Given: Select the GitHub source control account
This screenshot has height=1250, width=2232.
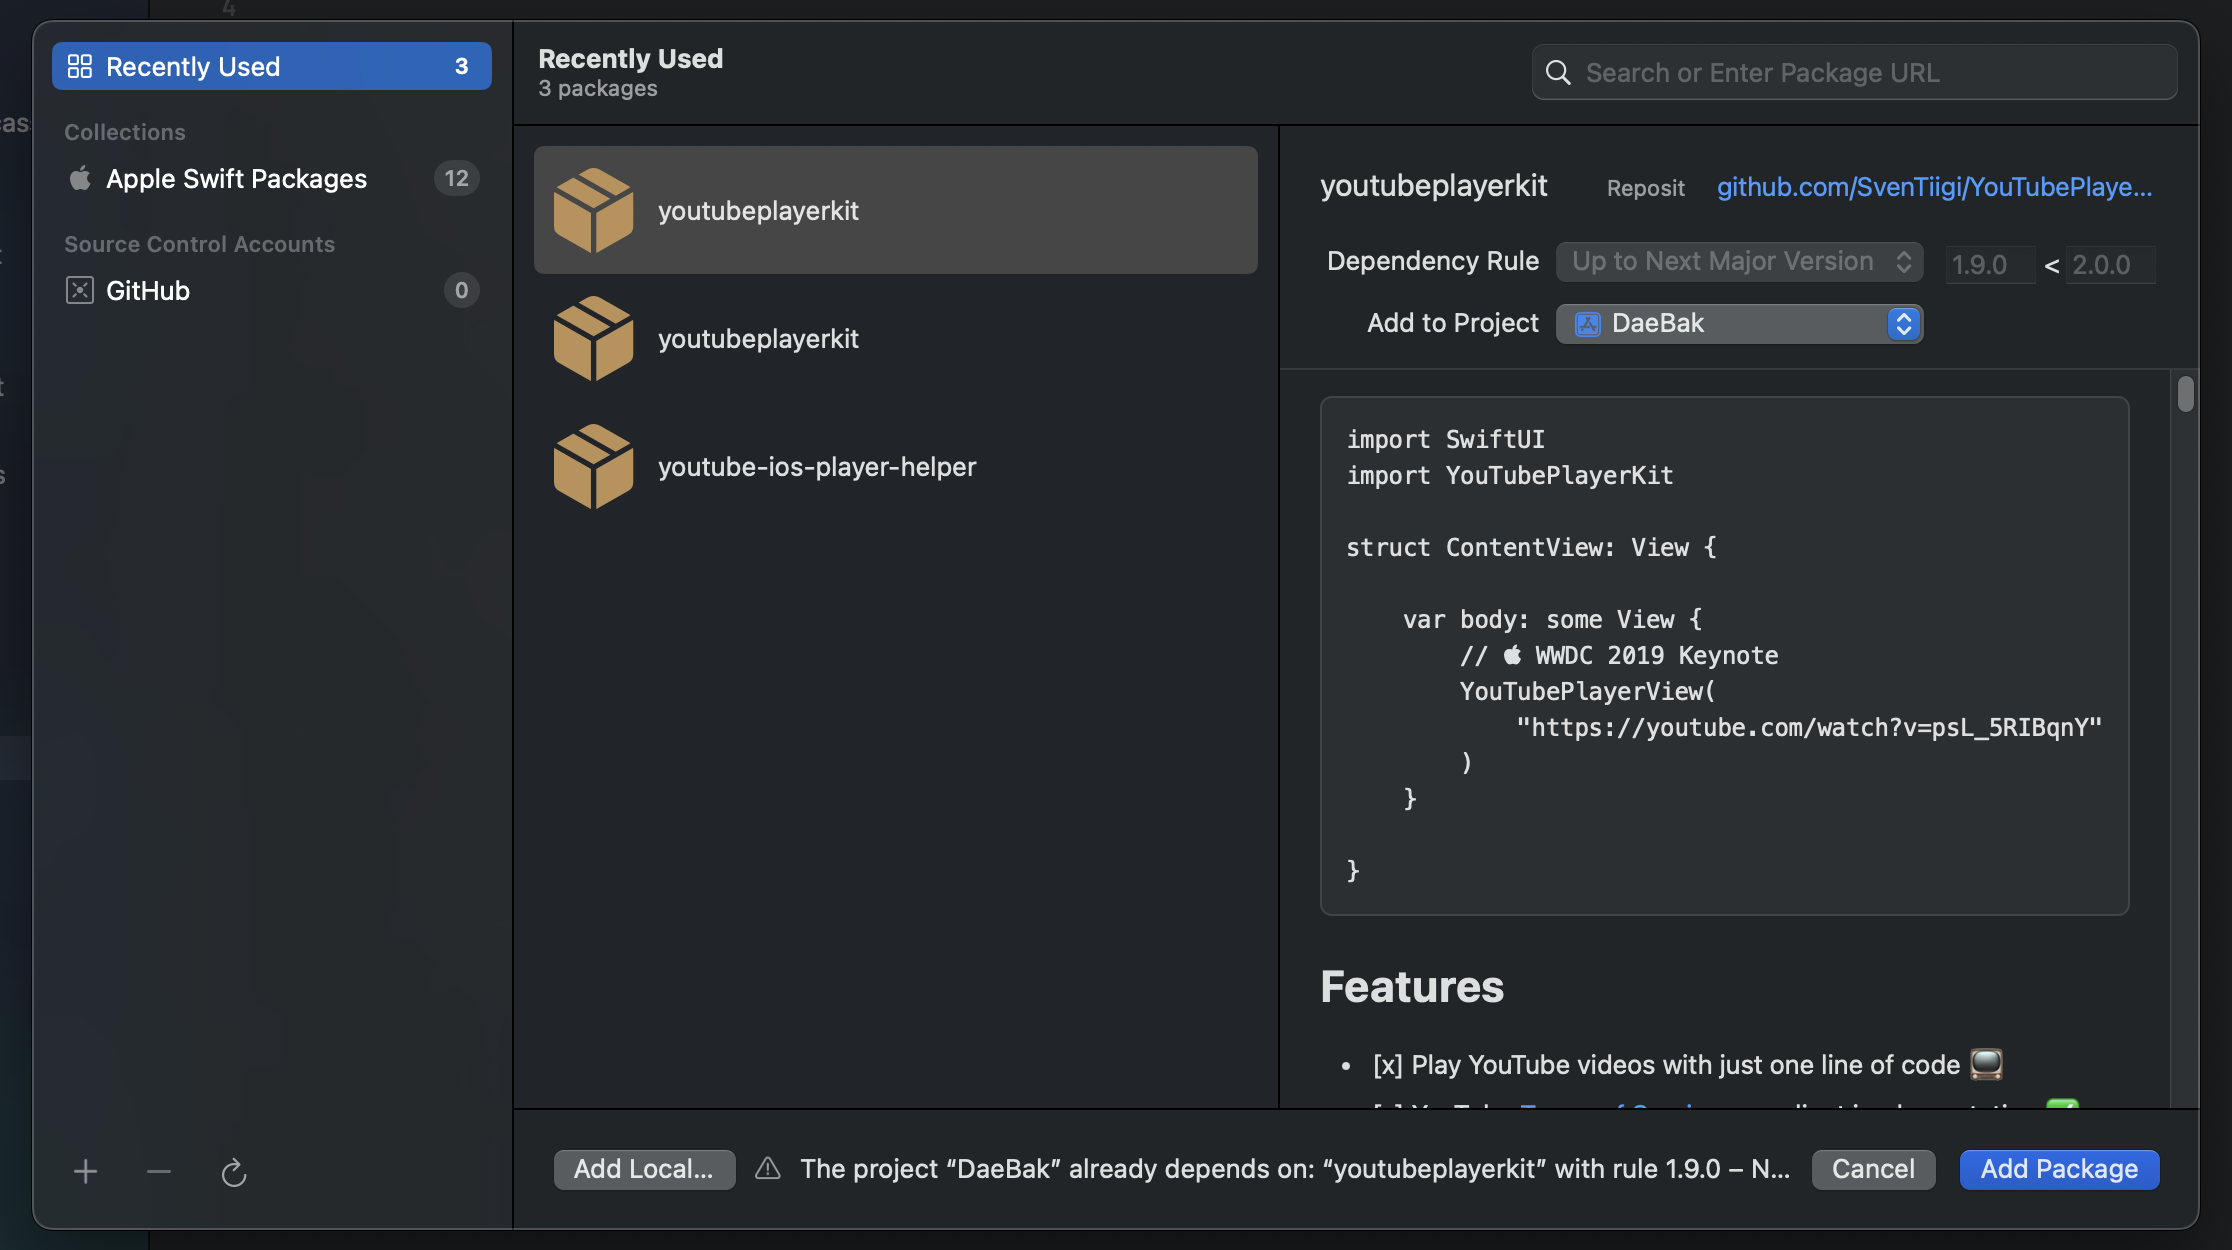Looking at the screenshot, I should point(271,290).
